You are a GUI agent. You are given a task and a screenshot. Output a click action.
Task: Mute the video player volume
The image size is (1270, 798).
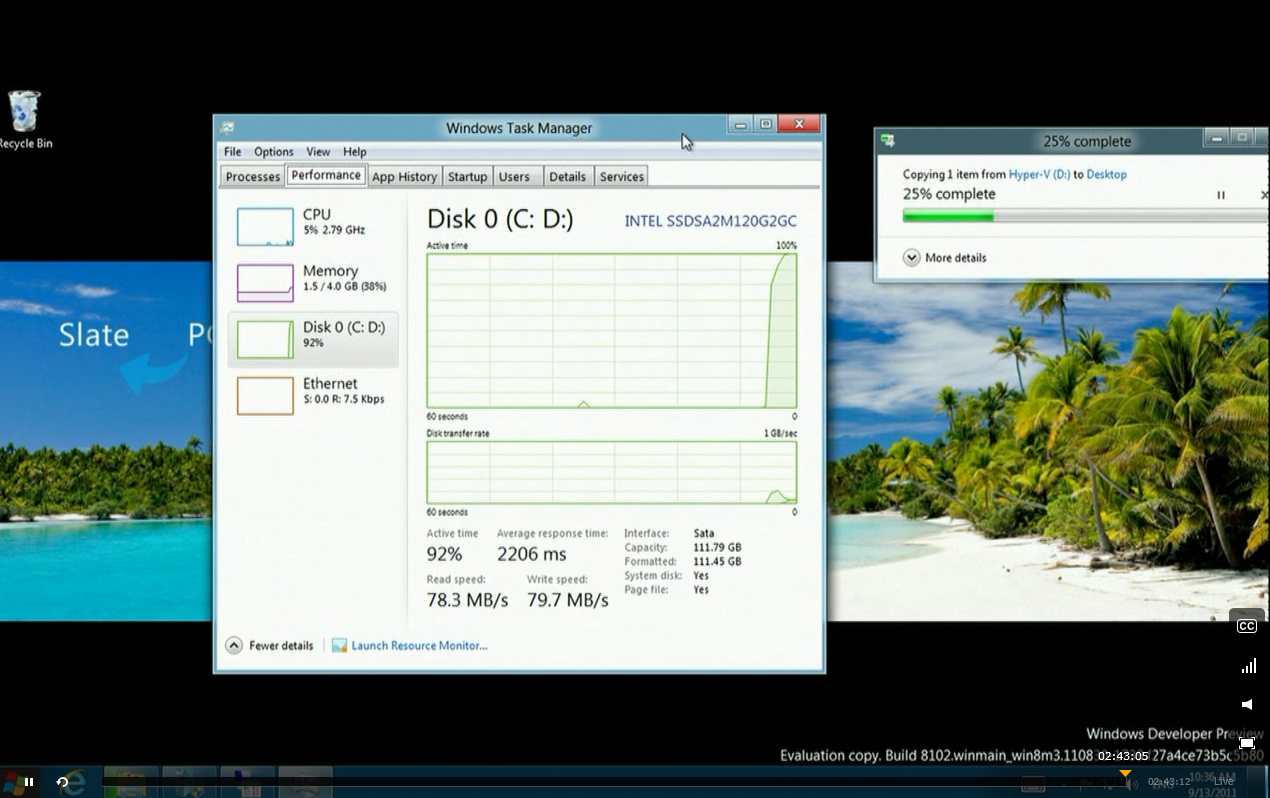coord(1247,704)
